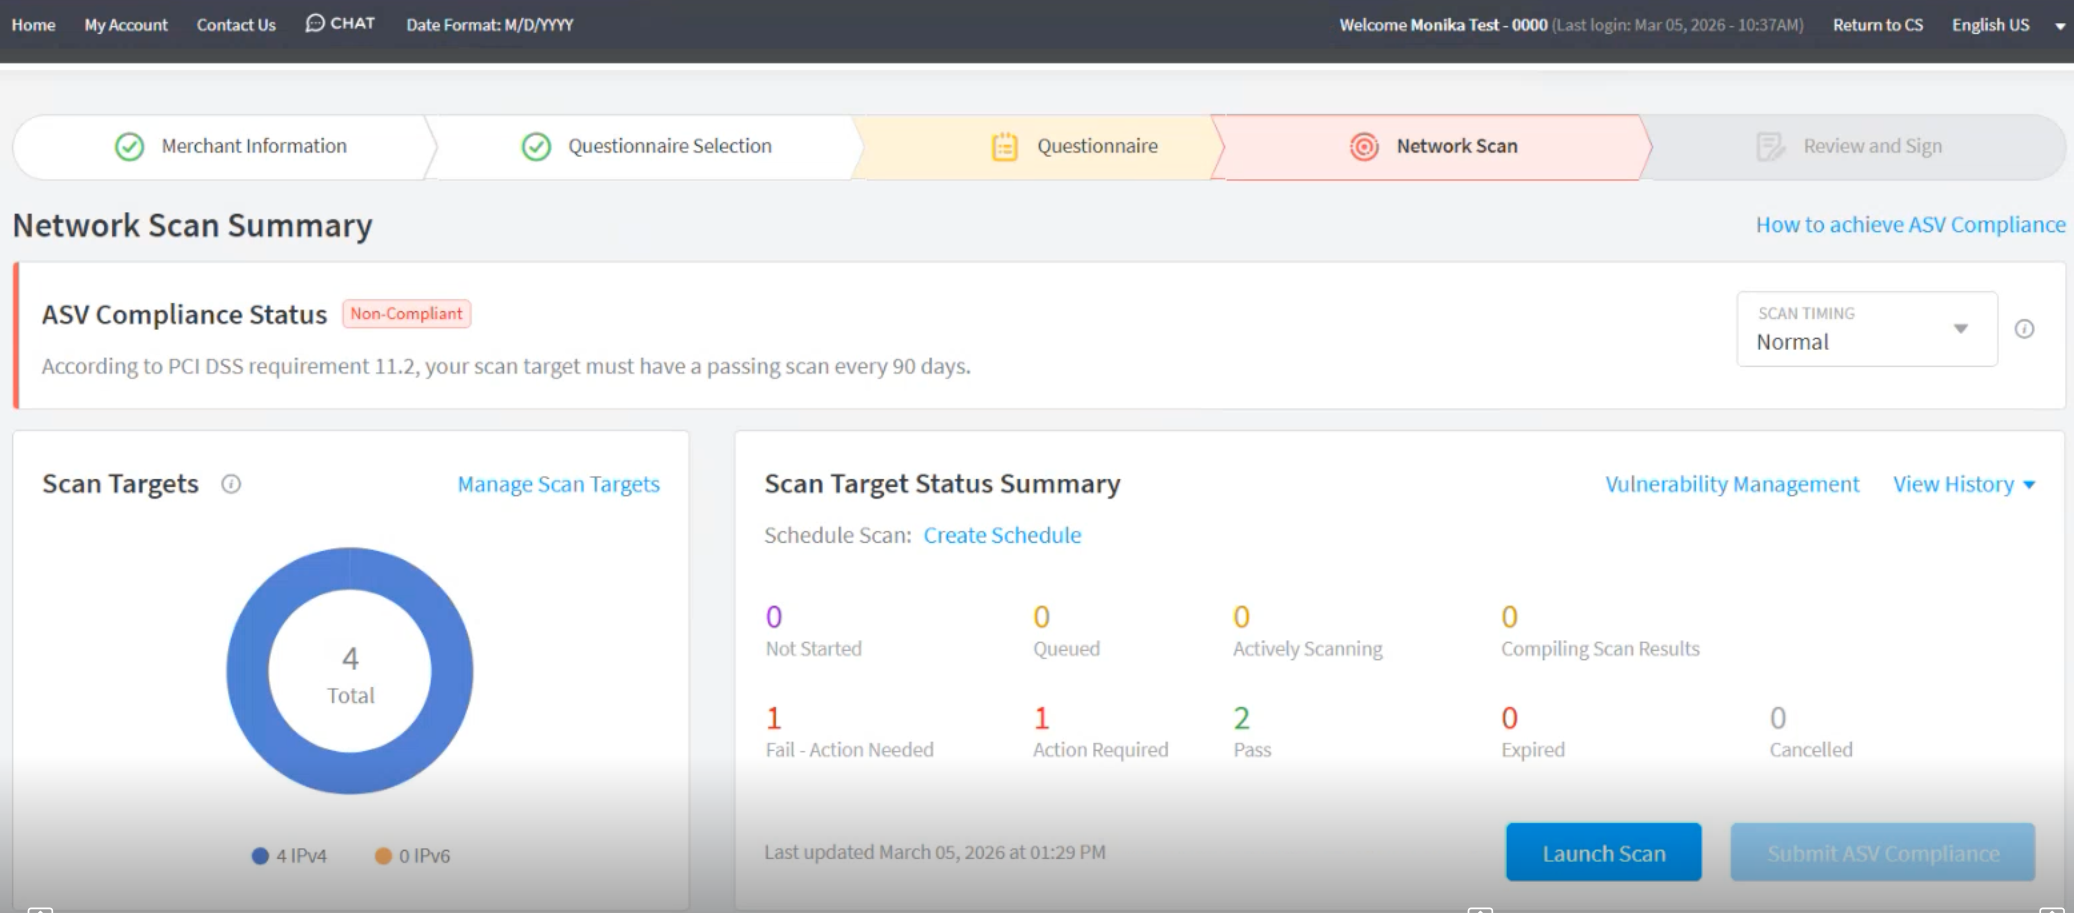The image size is (2074, 913).
Task: Click the Launch Scan button
Action: (1603, 852)
